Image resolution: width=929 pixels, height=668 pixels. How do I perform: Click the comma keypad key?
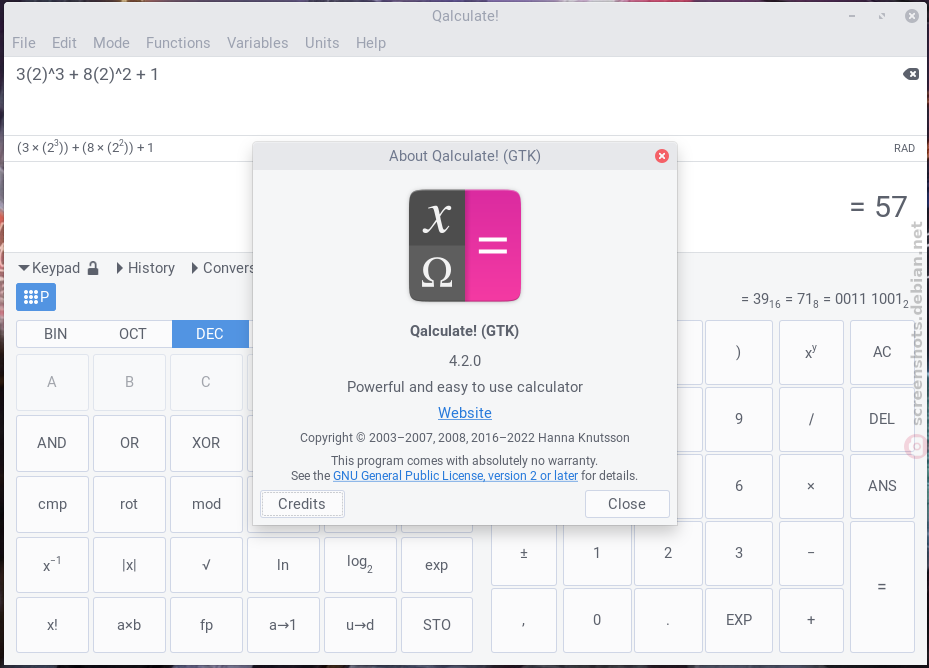pyautogui.click(x=524, y=620)
